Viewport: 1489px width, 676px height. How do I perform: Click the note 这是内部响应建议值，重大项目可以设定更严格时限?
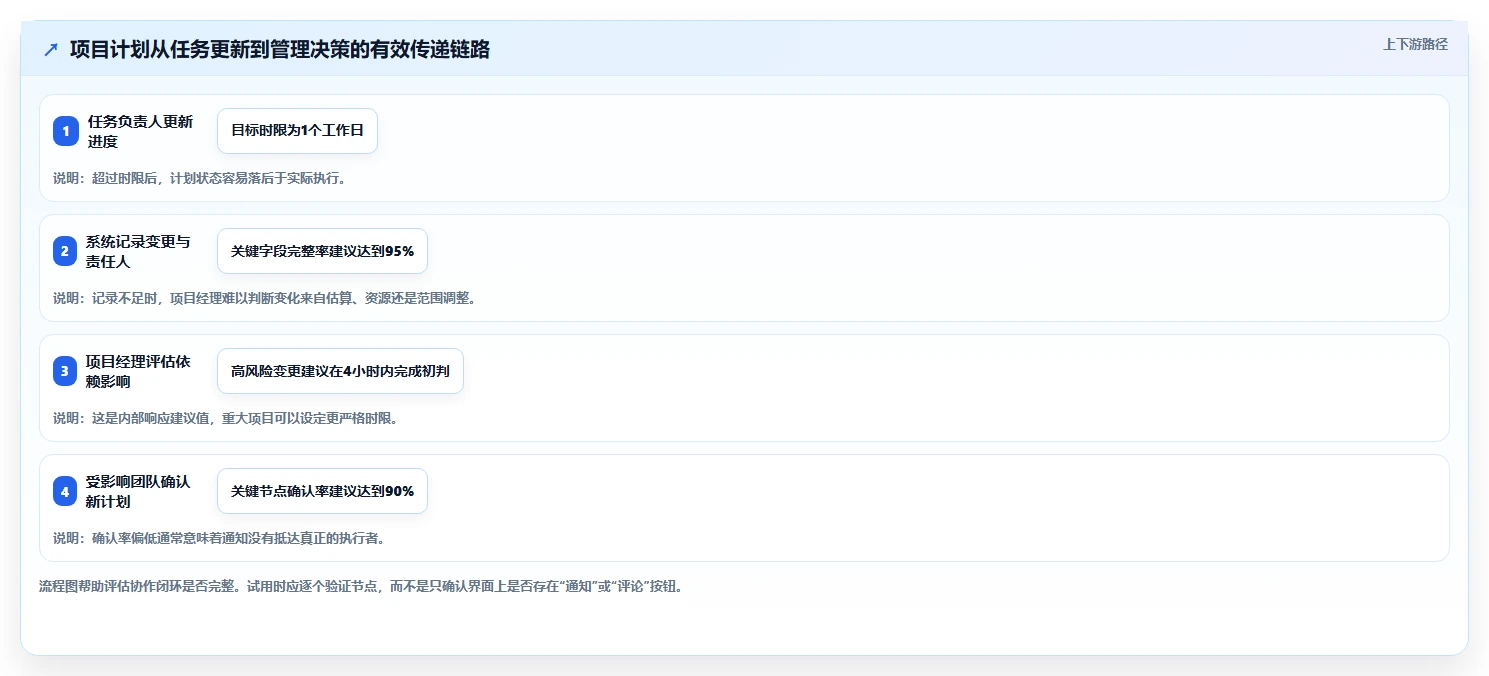point(225,418)
